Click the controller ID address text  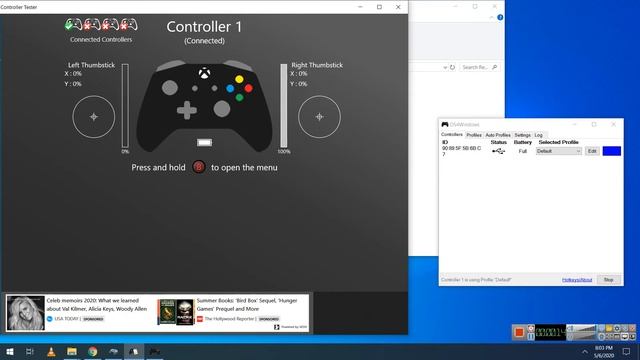point(462,151)
